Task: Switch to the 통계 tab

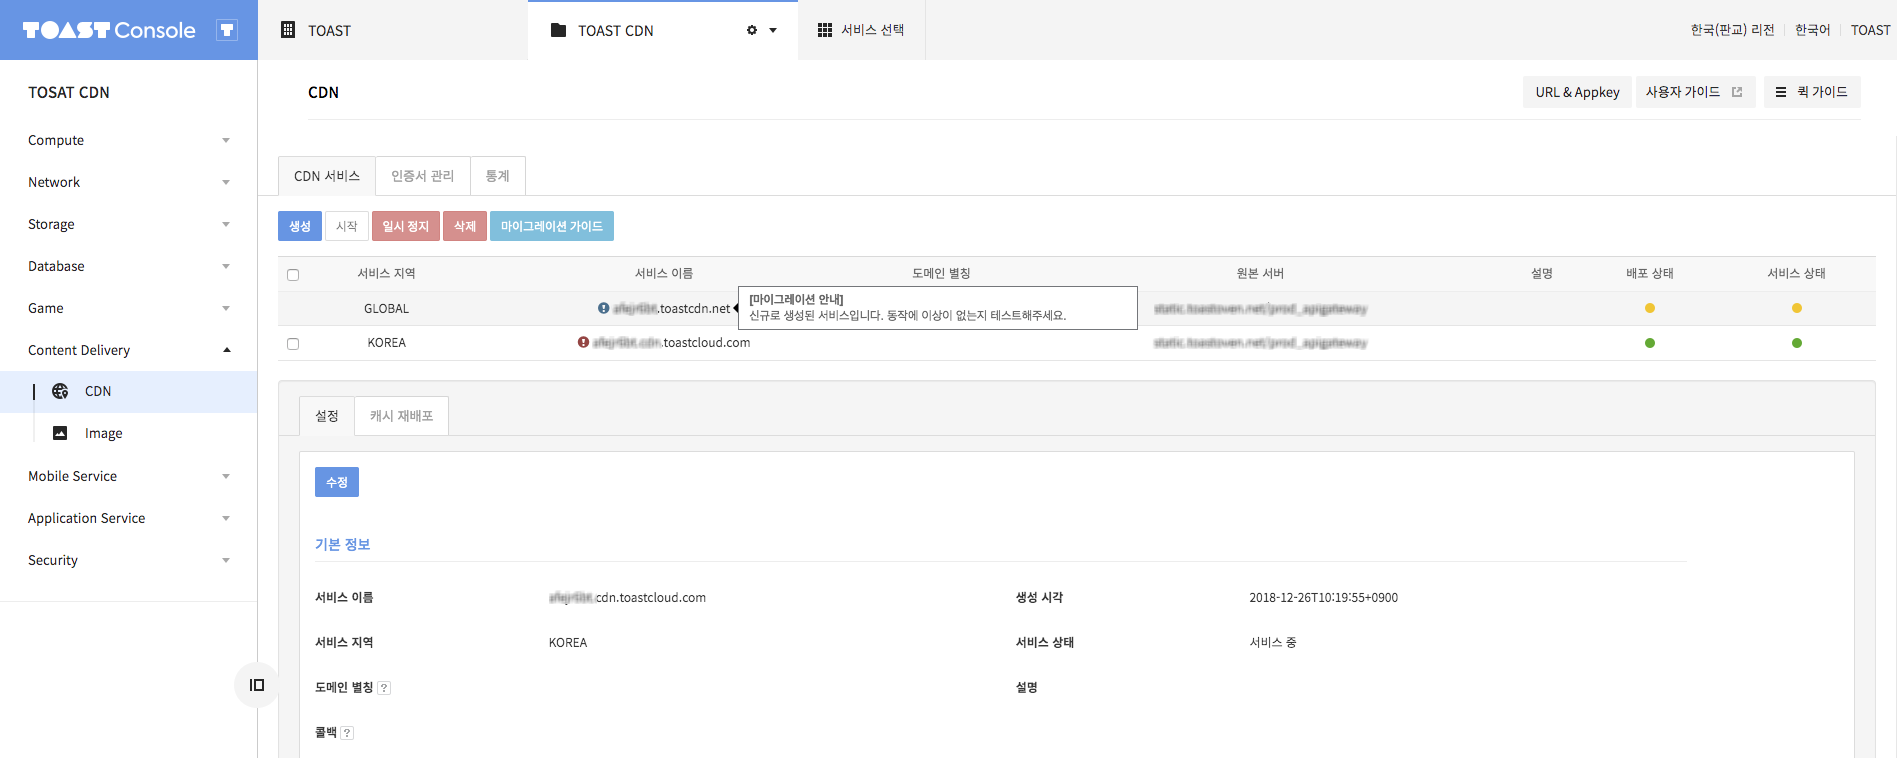Action: 498,176
